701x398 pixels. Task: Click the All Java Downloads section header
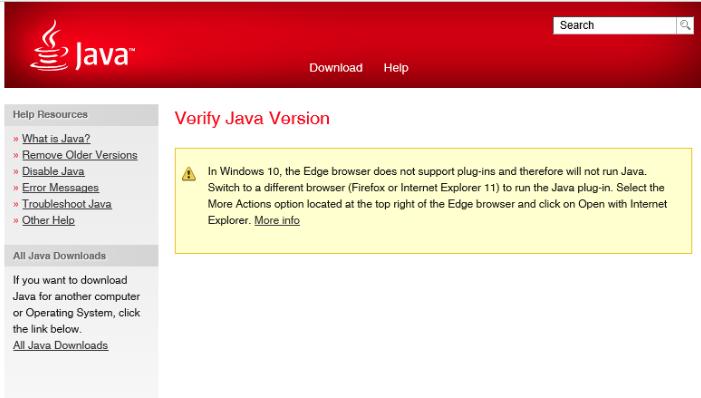pos(81,256)
